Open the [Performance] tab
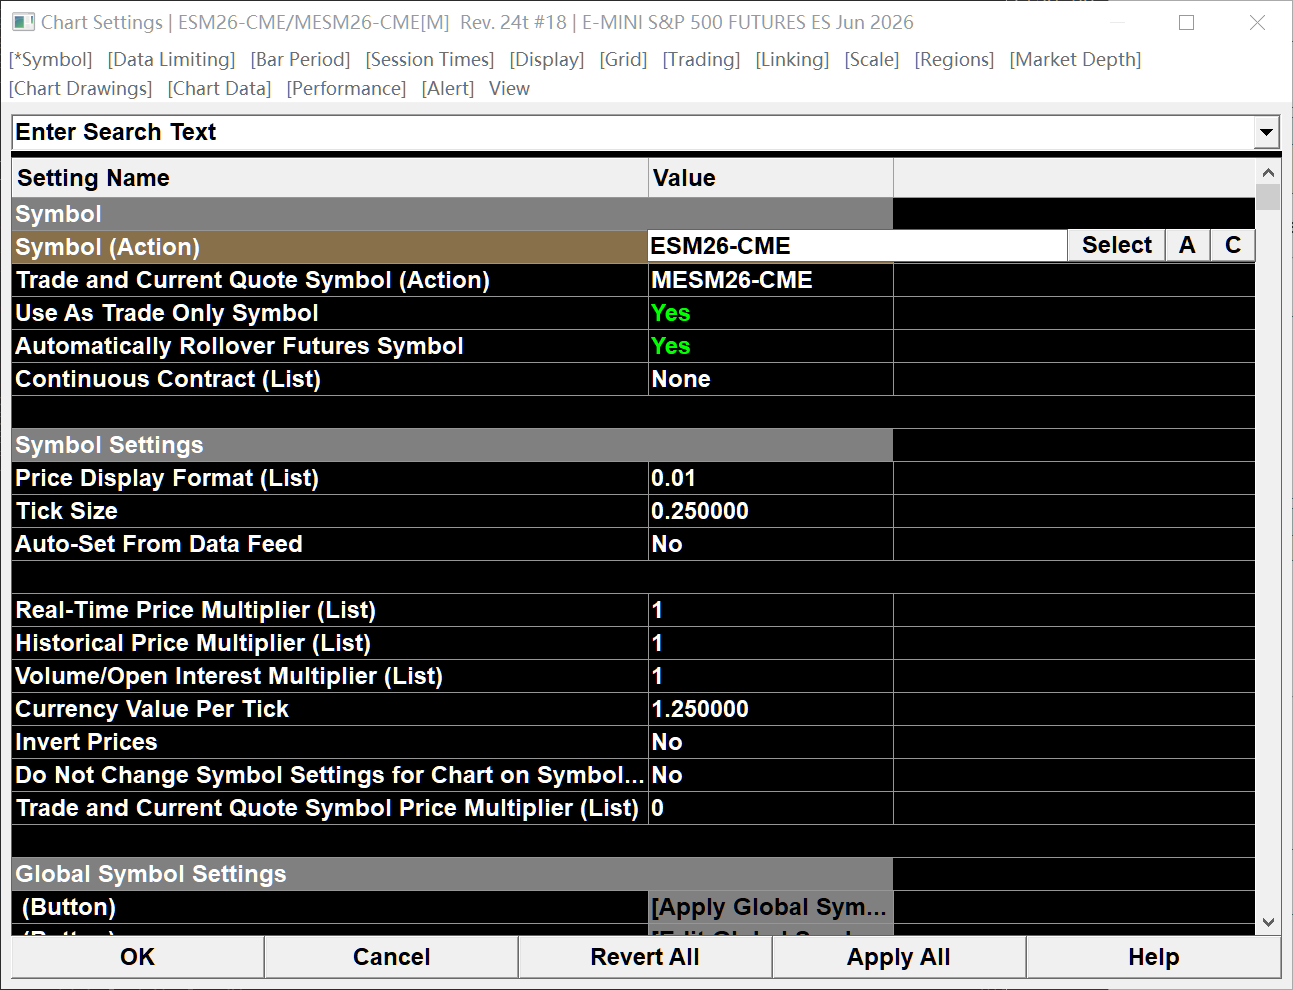 pyautogui.click(x=347, y=89)
